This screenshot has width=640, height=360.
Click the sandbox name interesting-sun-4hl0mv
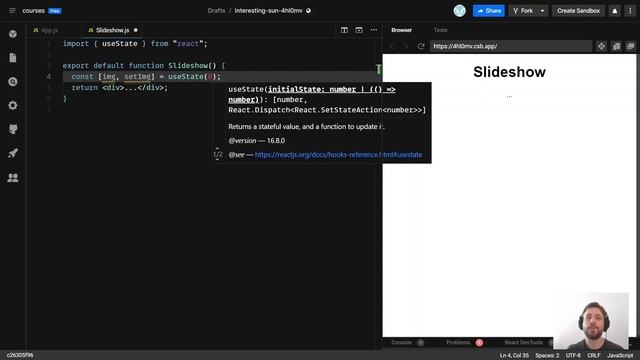click(268, 11)
